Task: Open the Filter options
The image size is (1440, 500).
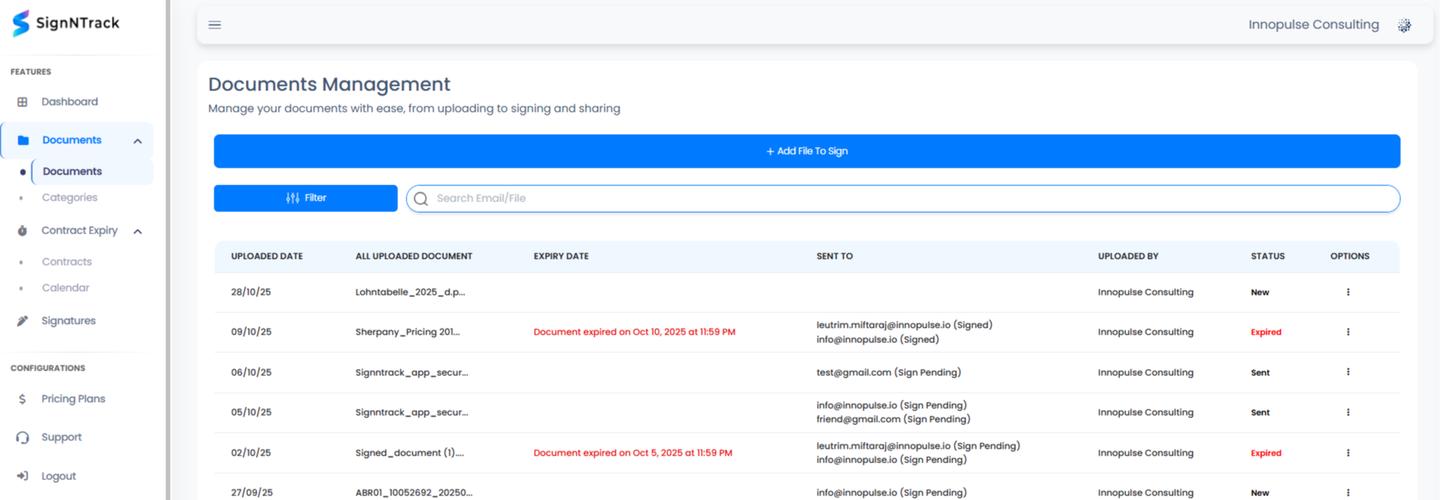Action: point(305,198)
